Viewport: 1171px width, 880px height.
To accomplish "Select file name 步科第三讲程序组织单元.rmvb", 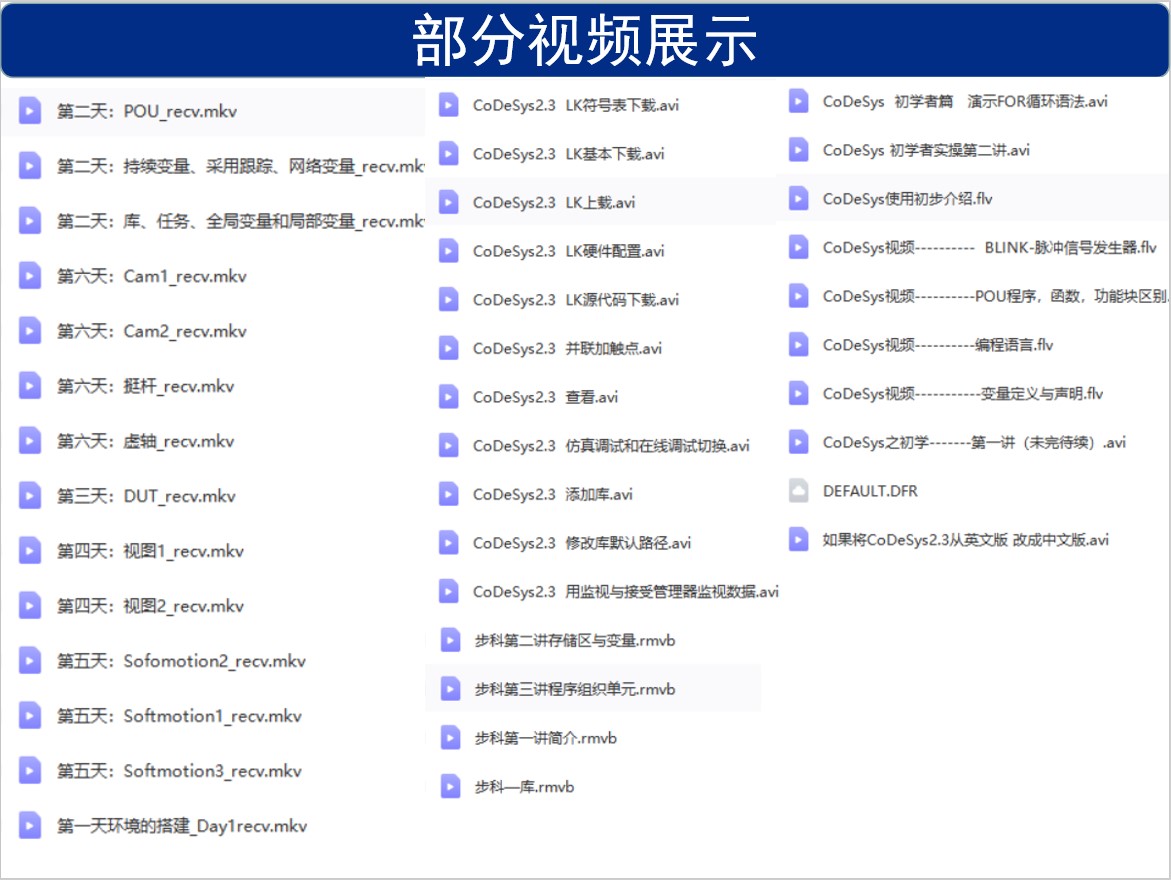I will click(575, 689).
